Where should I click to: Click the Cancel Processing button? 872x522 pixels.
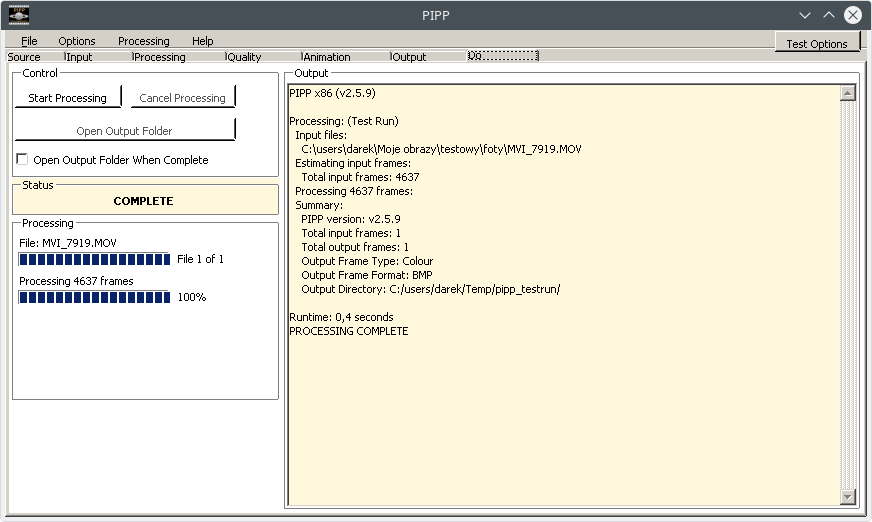click(x=183, y=98)
